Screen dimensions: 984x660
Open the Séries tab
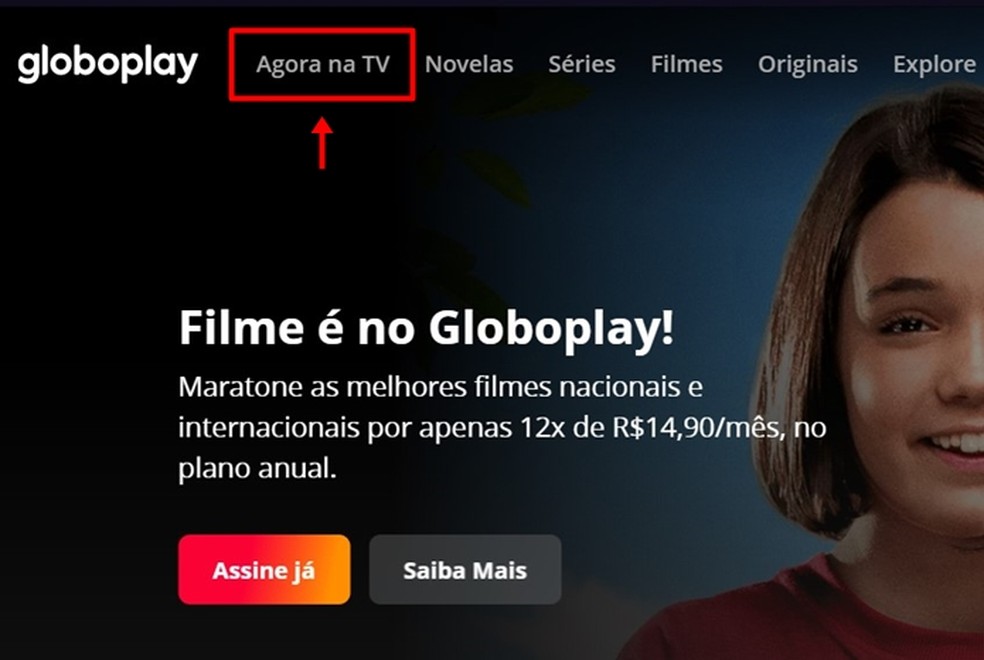(x=582, y=64)
